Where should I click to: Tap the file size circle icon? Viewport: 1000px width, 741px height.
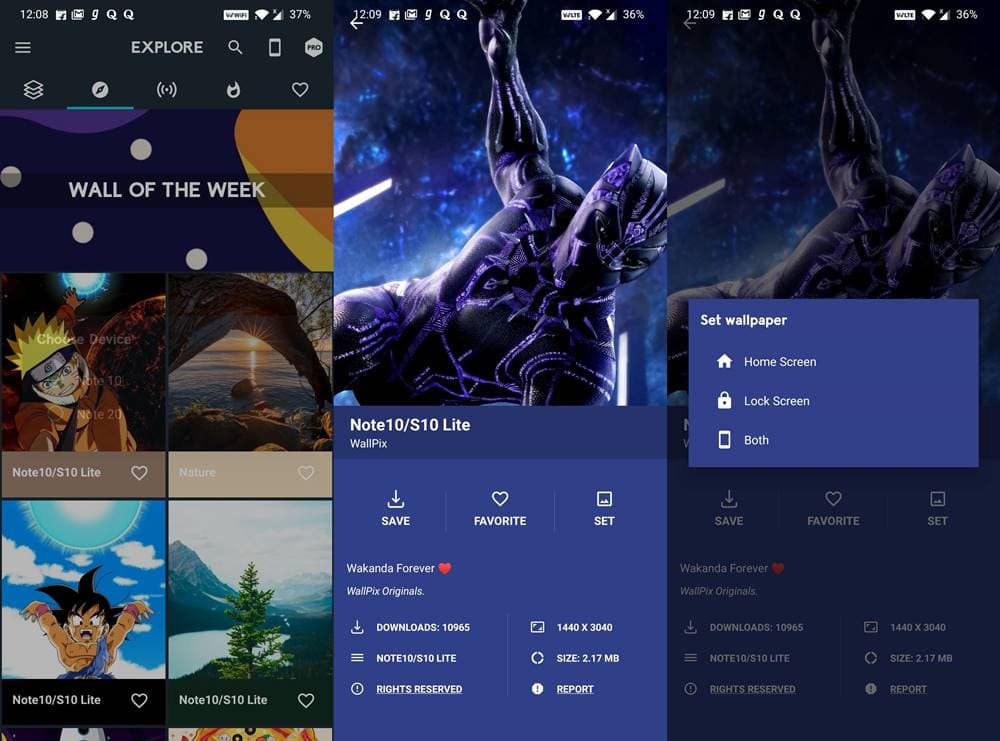pos(538,657)
